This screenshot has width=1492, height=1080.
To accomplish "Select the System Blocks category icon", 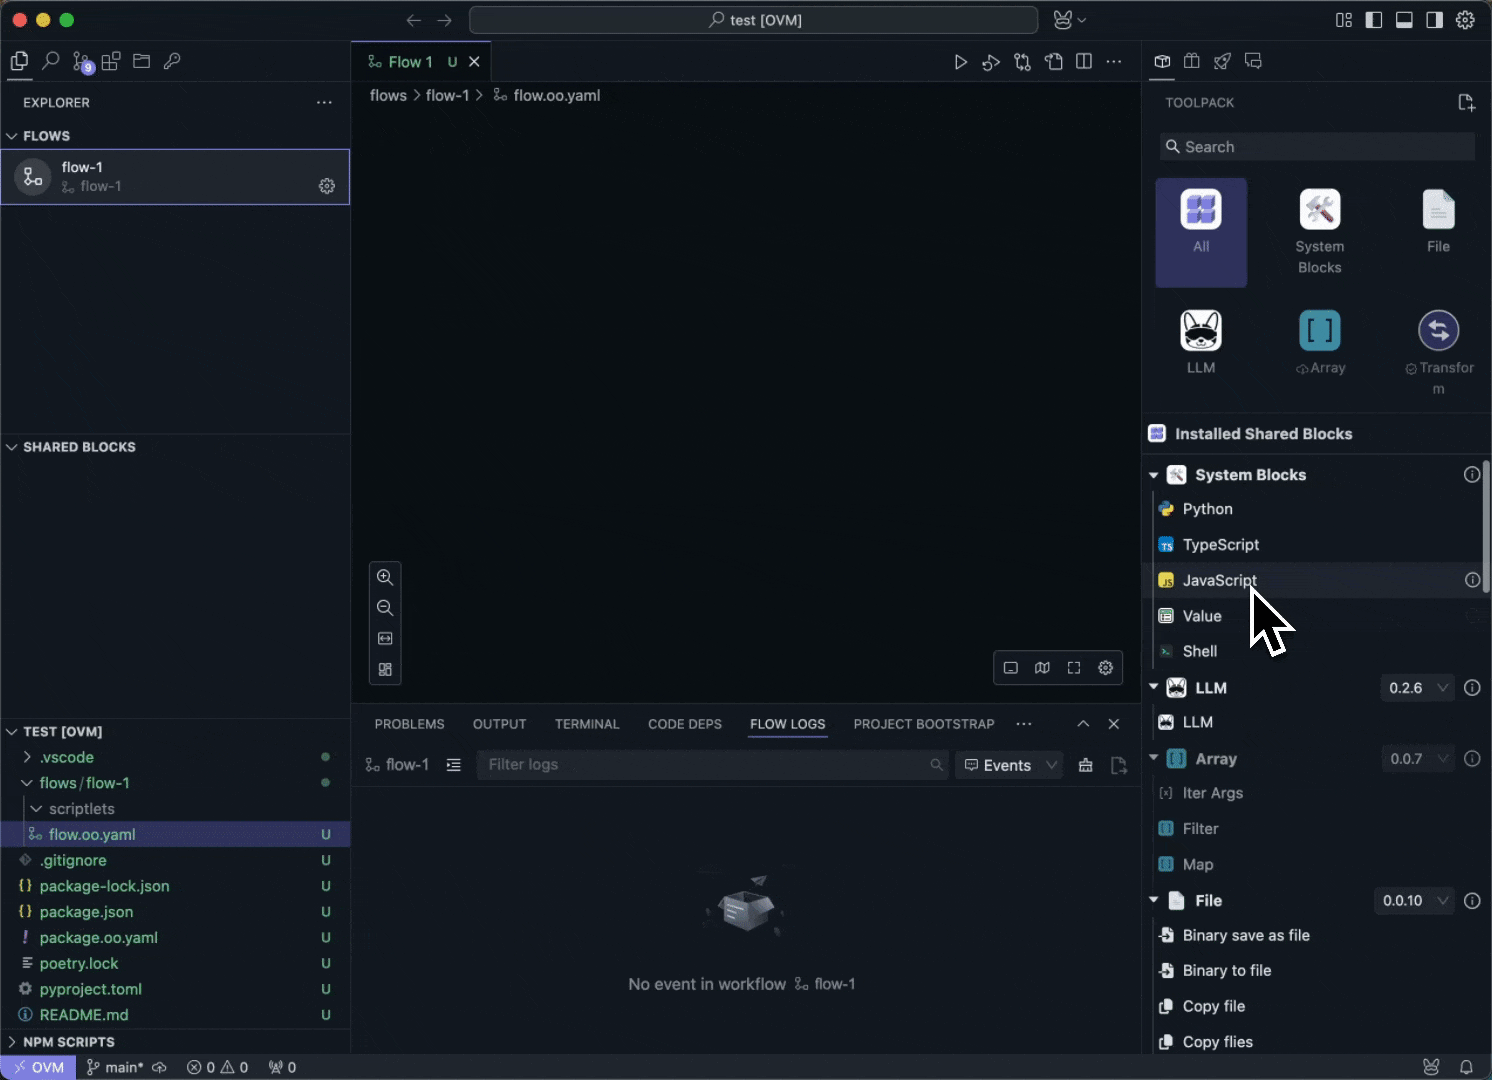I will (1319, 210).
